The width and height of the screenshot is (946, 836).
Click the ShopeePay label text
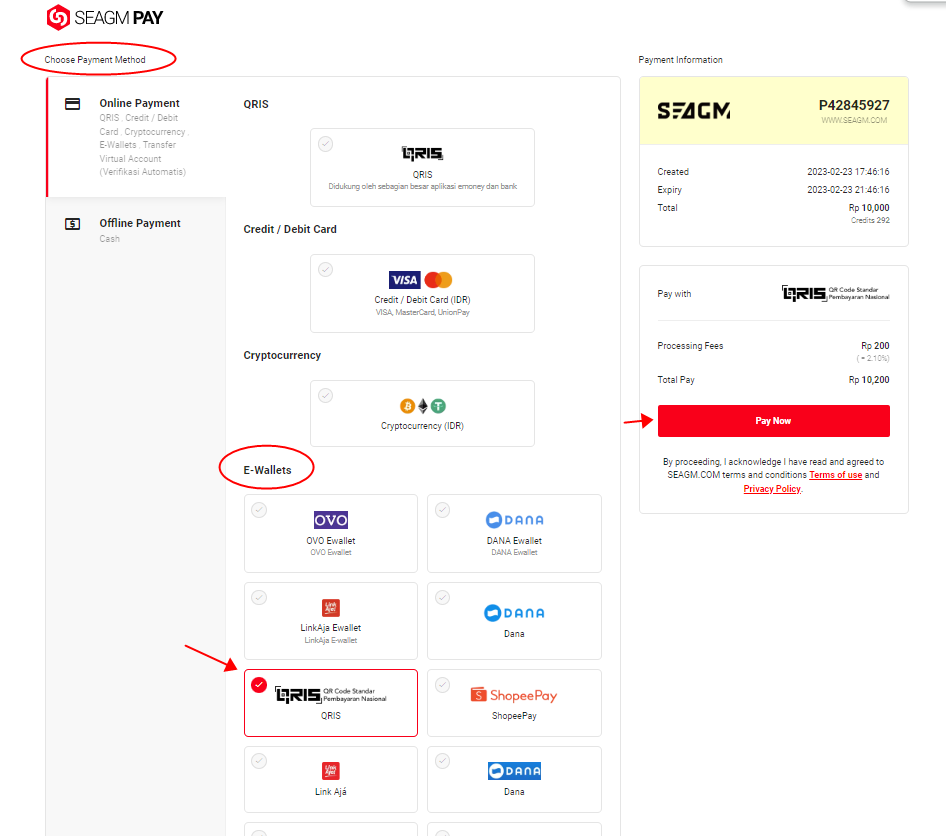click(514, 716)
